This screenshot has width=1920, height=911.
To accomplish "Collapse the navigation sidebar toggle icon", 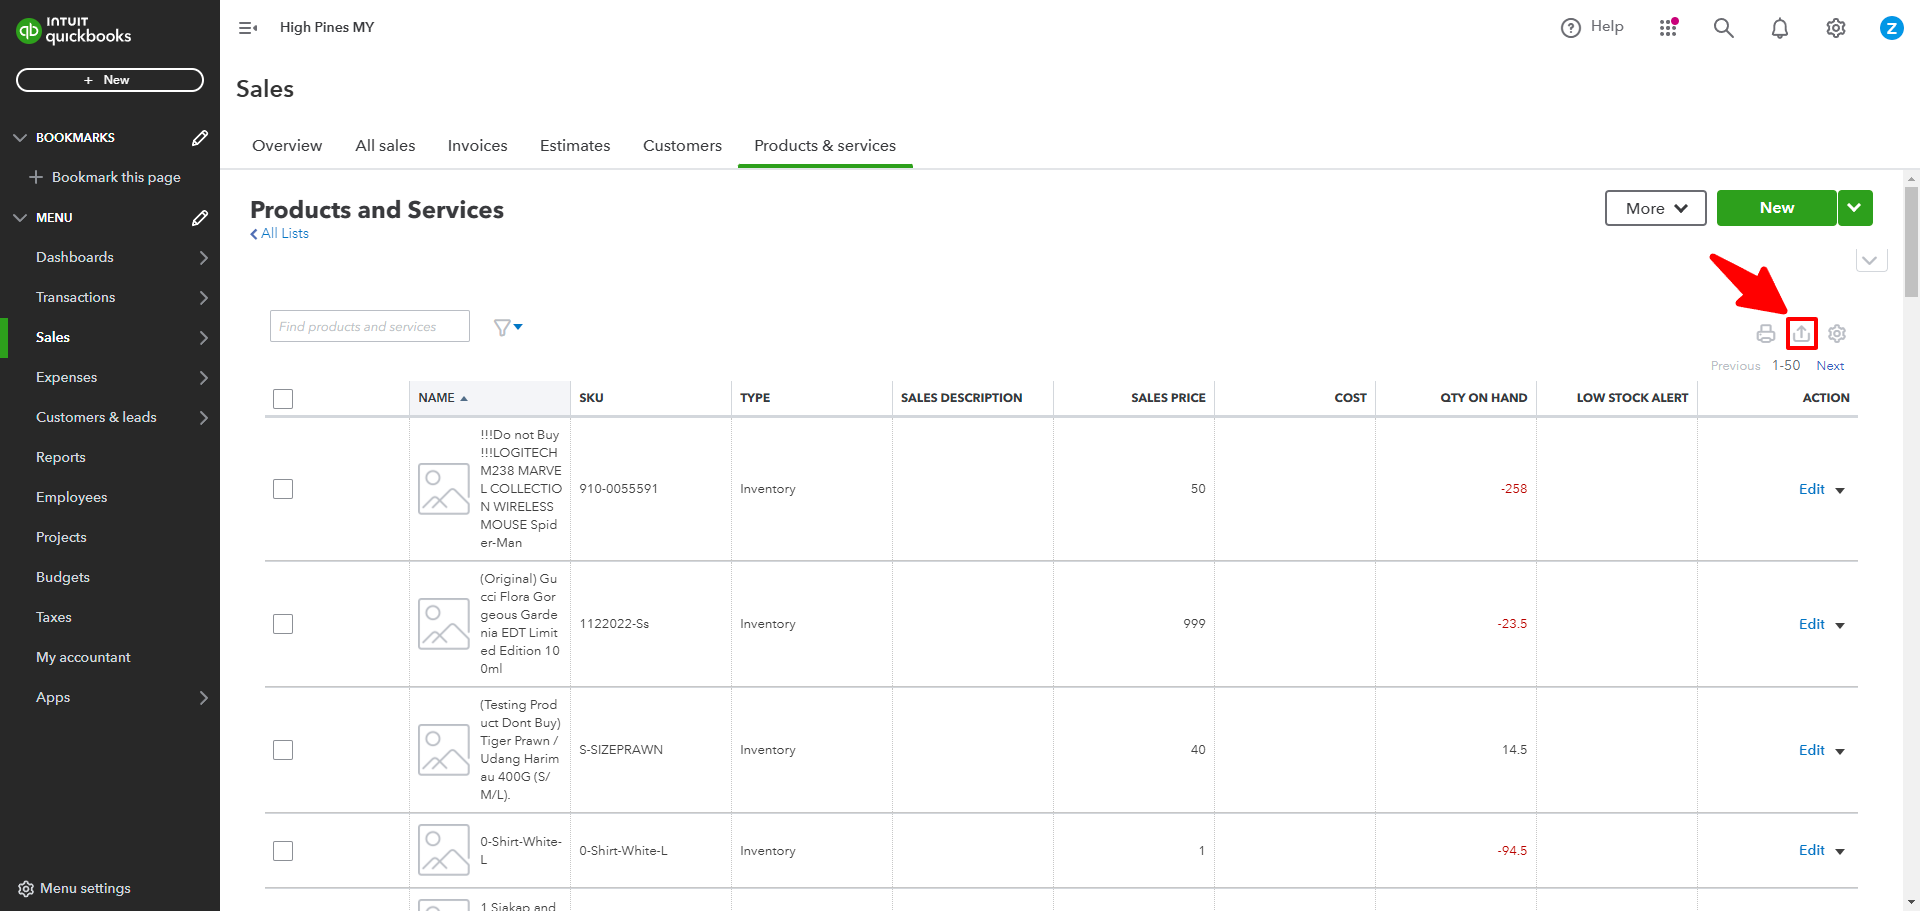I will coord(248,28).
